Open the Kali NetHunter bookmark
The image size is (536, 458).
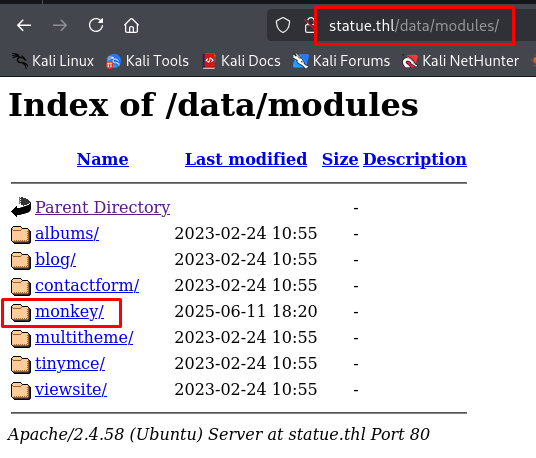click(x=460, y=61)
